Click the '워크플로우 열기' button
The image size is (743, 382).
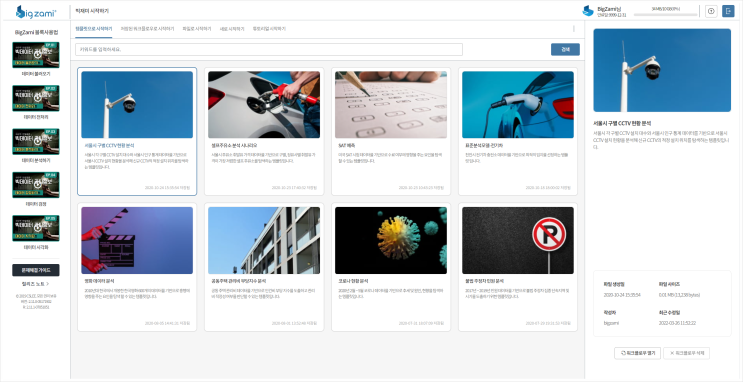tap(637, 353)
